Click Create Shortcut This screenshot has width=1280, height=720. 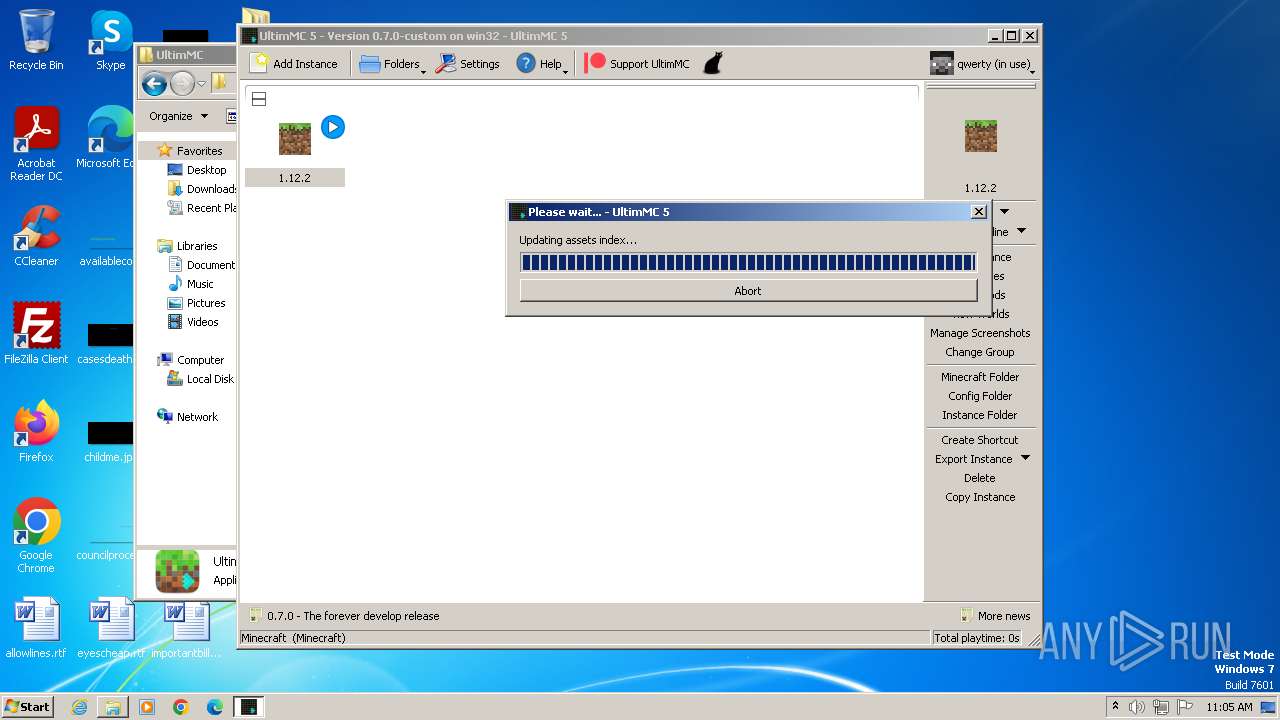pos(980,440)
